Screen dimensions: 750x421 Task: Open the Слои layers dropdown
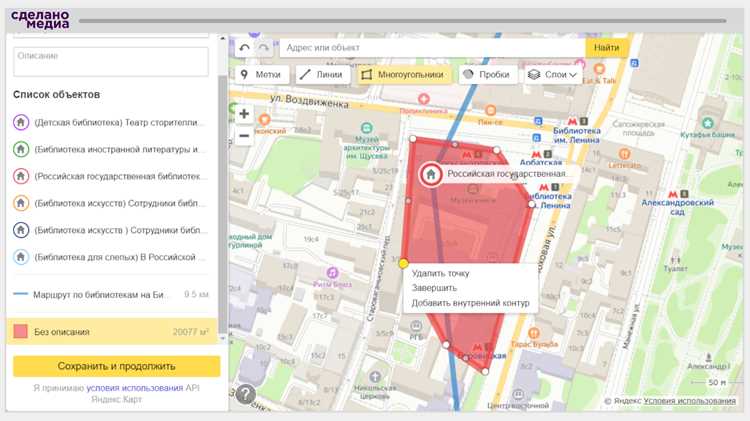click(x=553, y=75)
